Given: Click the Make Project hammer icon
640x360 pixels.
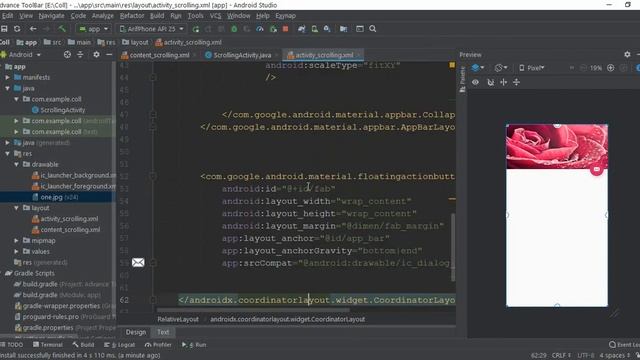Looking at the screenshot, I should 62,29.
